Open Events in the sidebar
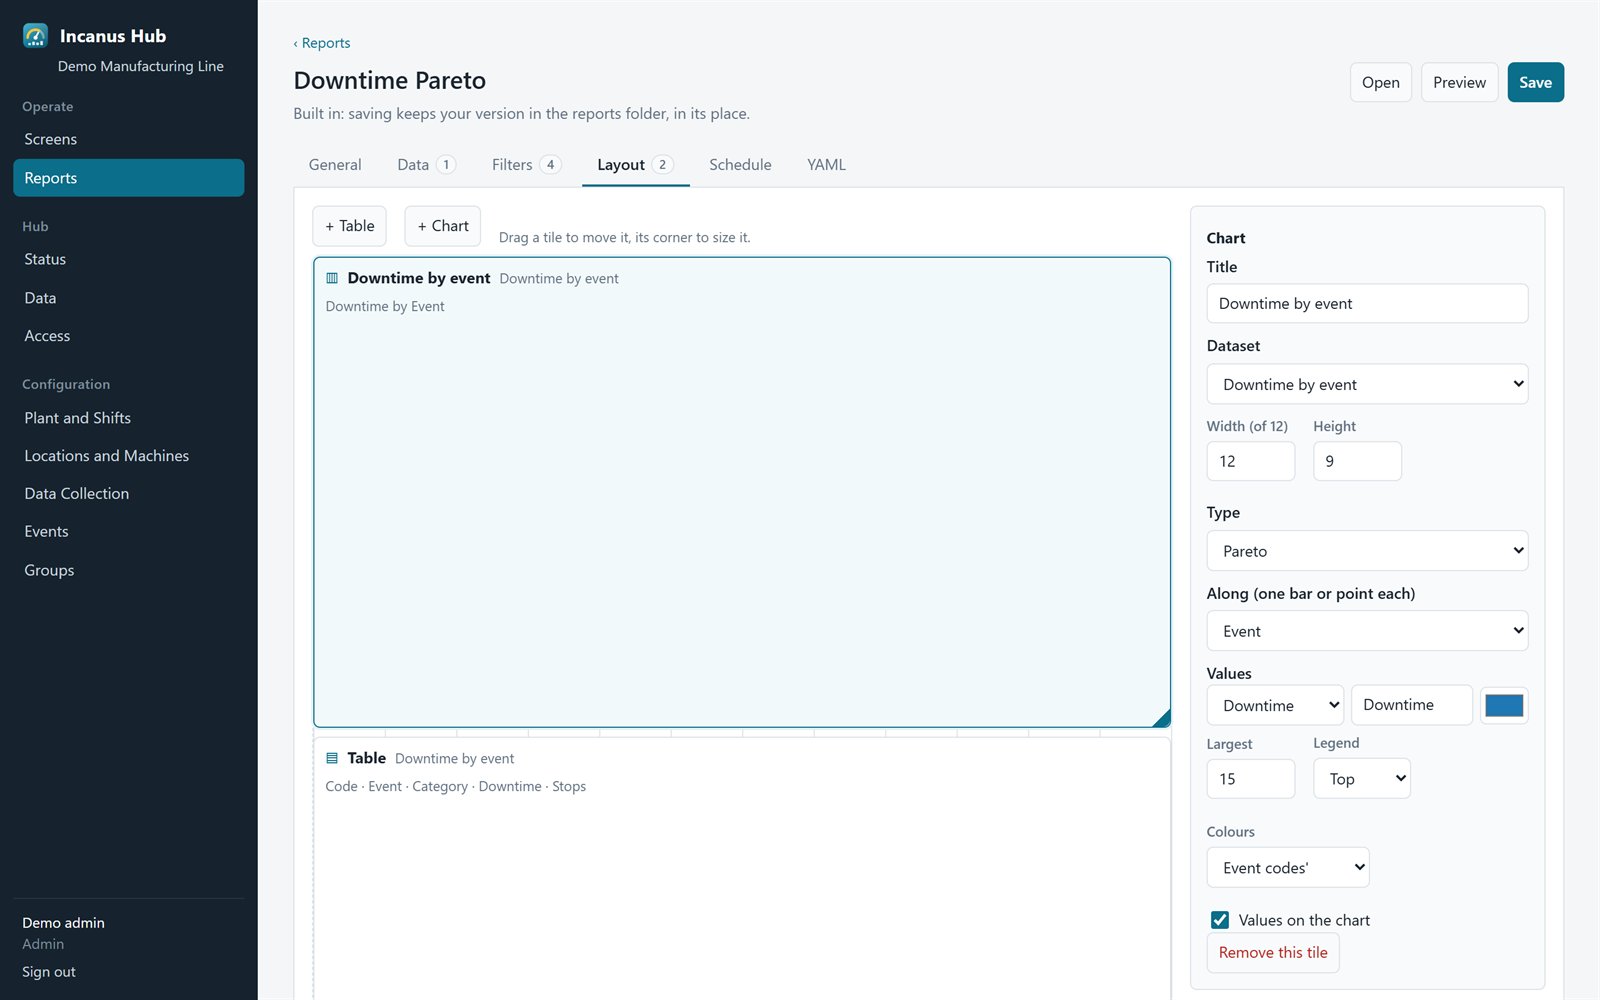This screenshot has width=1600, height=1000. (128, 532)
